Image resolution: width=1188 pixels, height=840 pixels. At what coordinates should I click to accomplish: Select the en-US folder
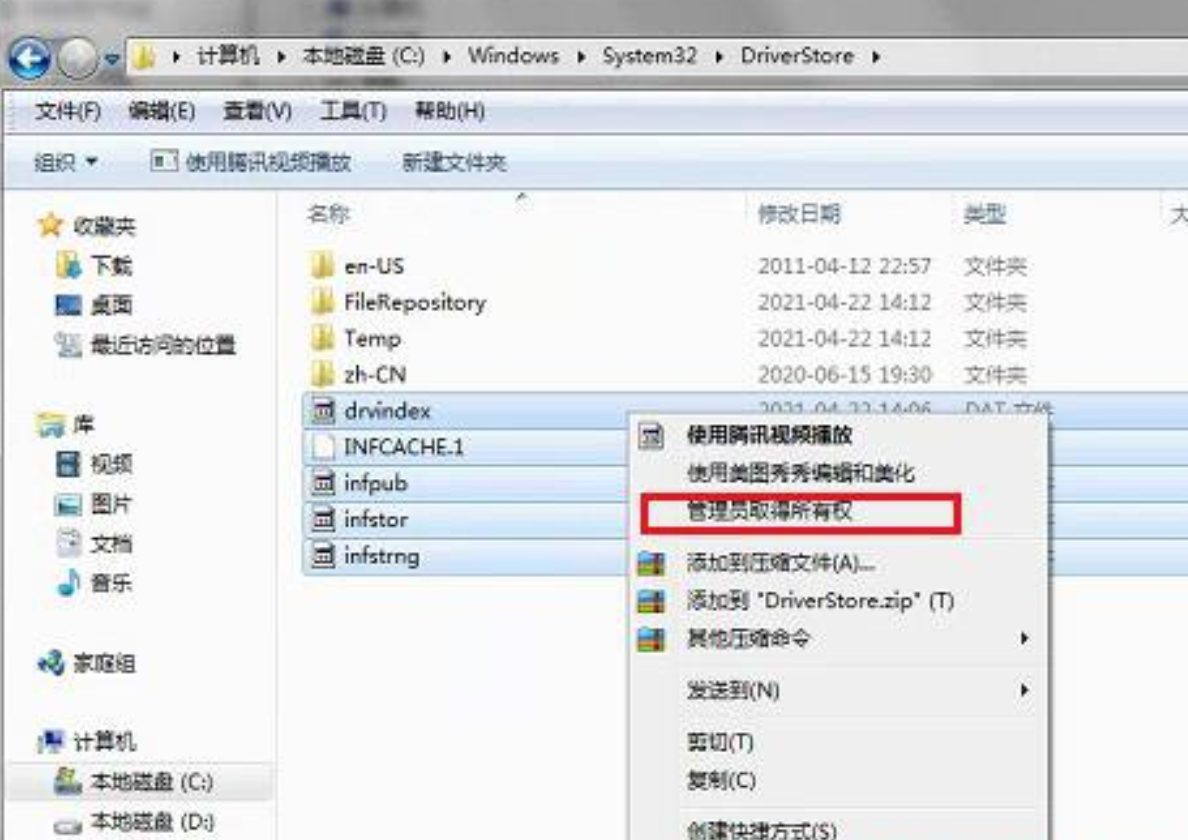coord(374,266)
